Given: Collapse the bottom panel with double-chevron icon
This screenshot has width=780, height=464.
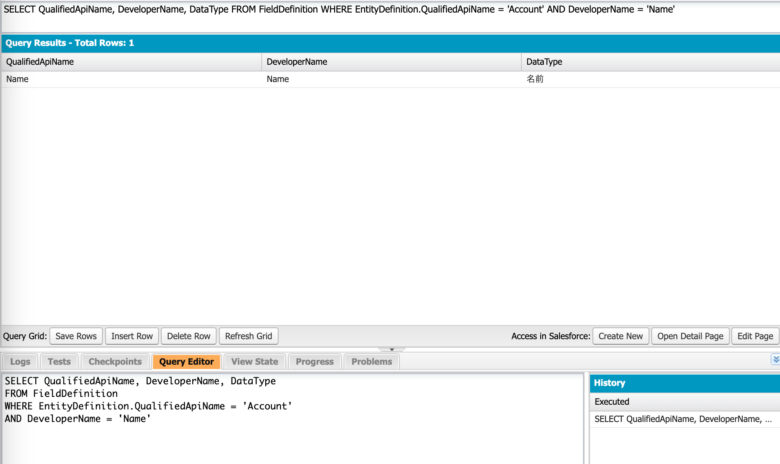Looking at the screenshot, I should point(775,360).
